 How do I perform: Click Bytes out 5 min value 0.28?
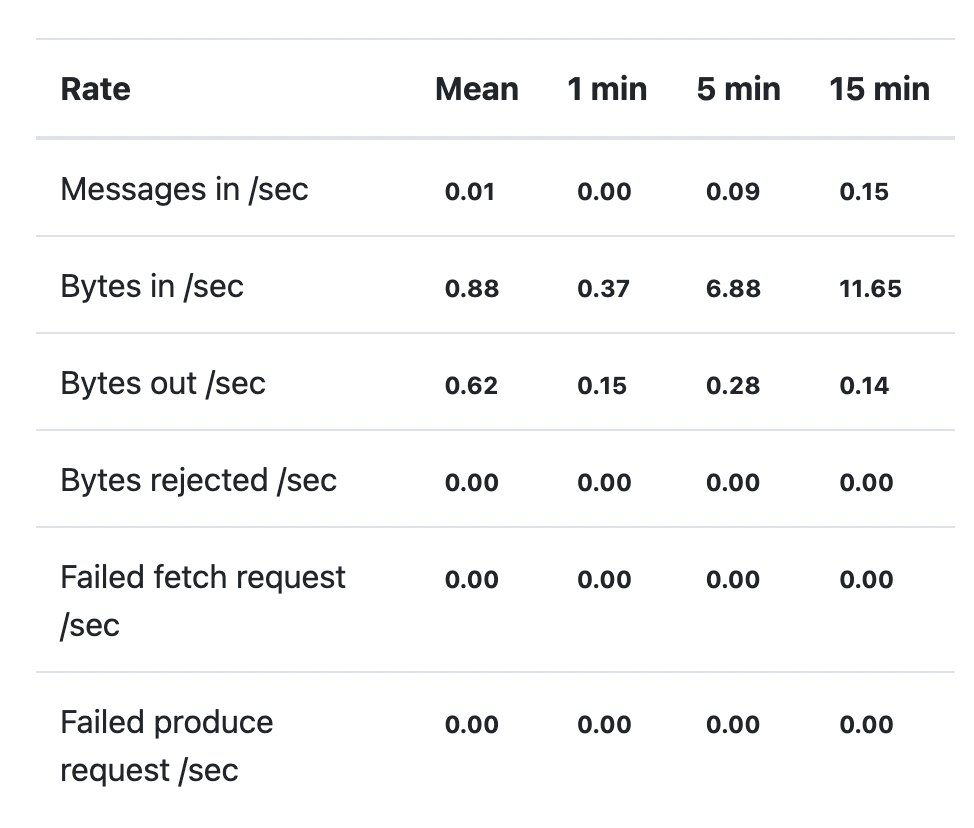click(733, 386)
